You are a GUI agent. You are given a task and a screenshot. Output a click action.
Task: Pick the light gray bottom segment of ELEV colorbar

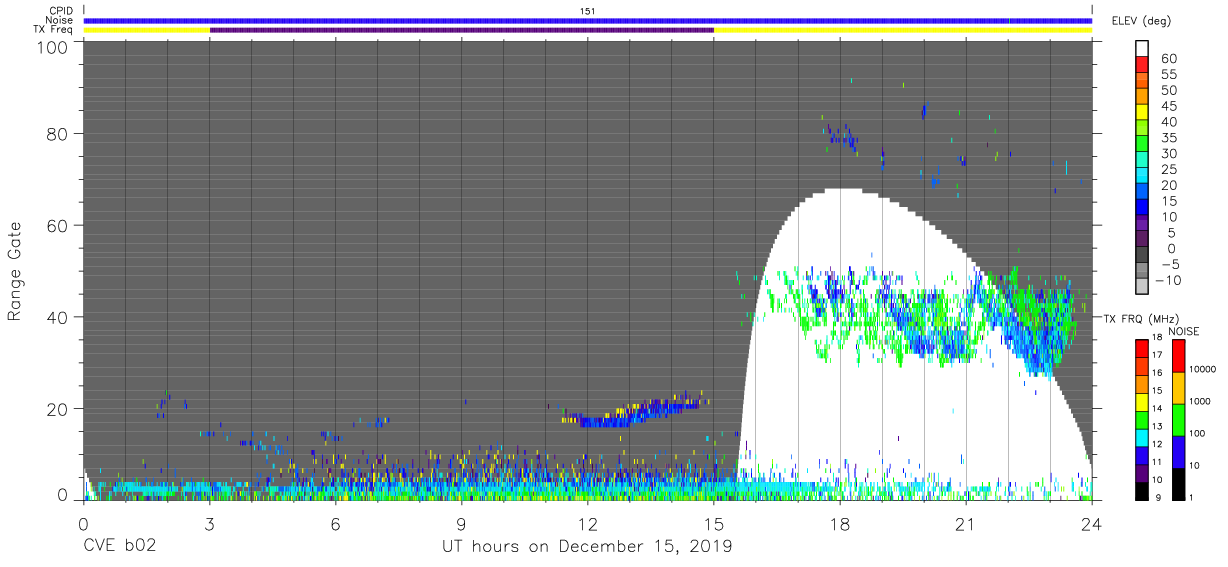(x=1142, y=287)
